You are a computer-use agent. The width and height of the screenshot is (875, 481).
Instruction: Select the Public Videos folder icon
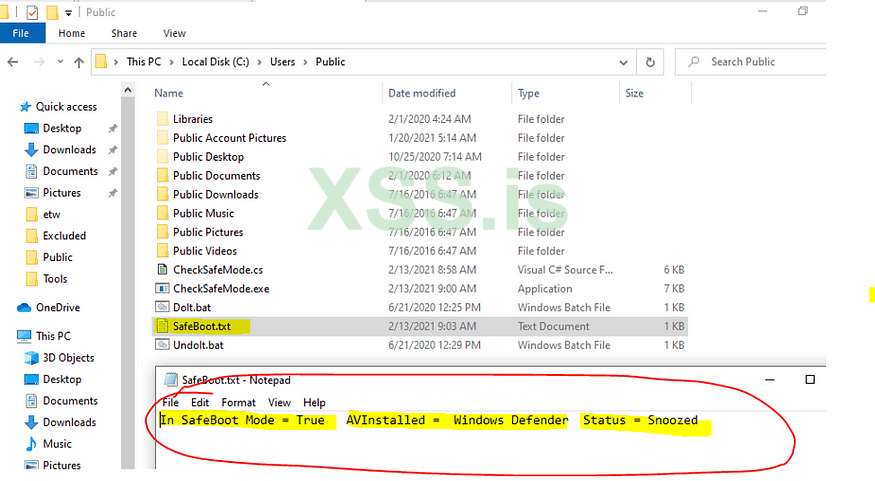[162, 251]
